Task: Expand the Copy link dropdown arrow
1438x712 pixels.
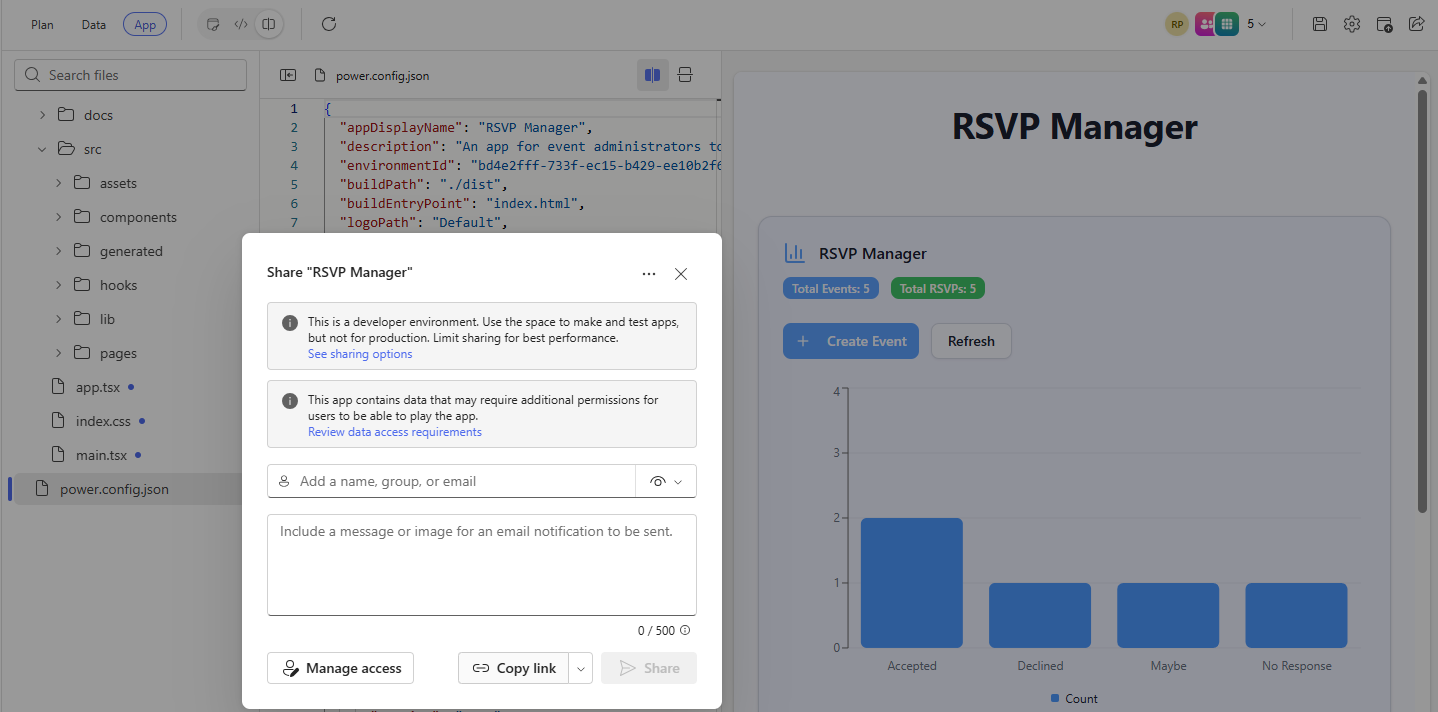Action: 581,669
